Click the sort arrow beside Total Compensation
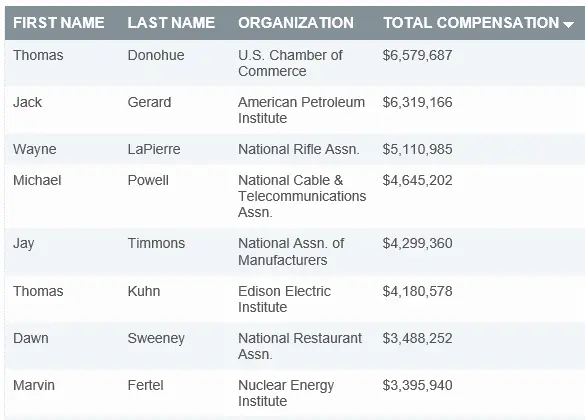The height and width of the screenshot is (420, 585). coord(568,25)
